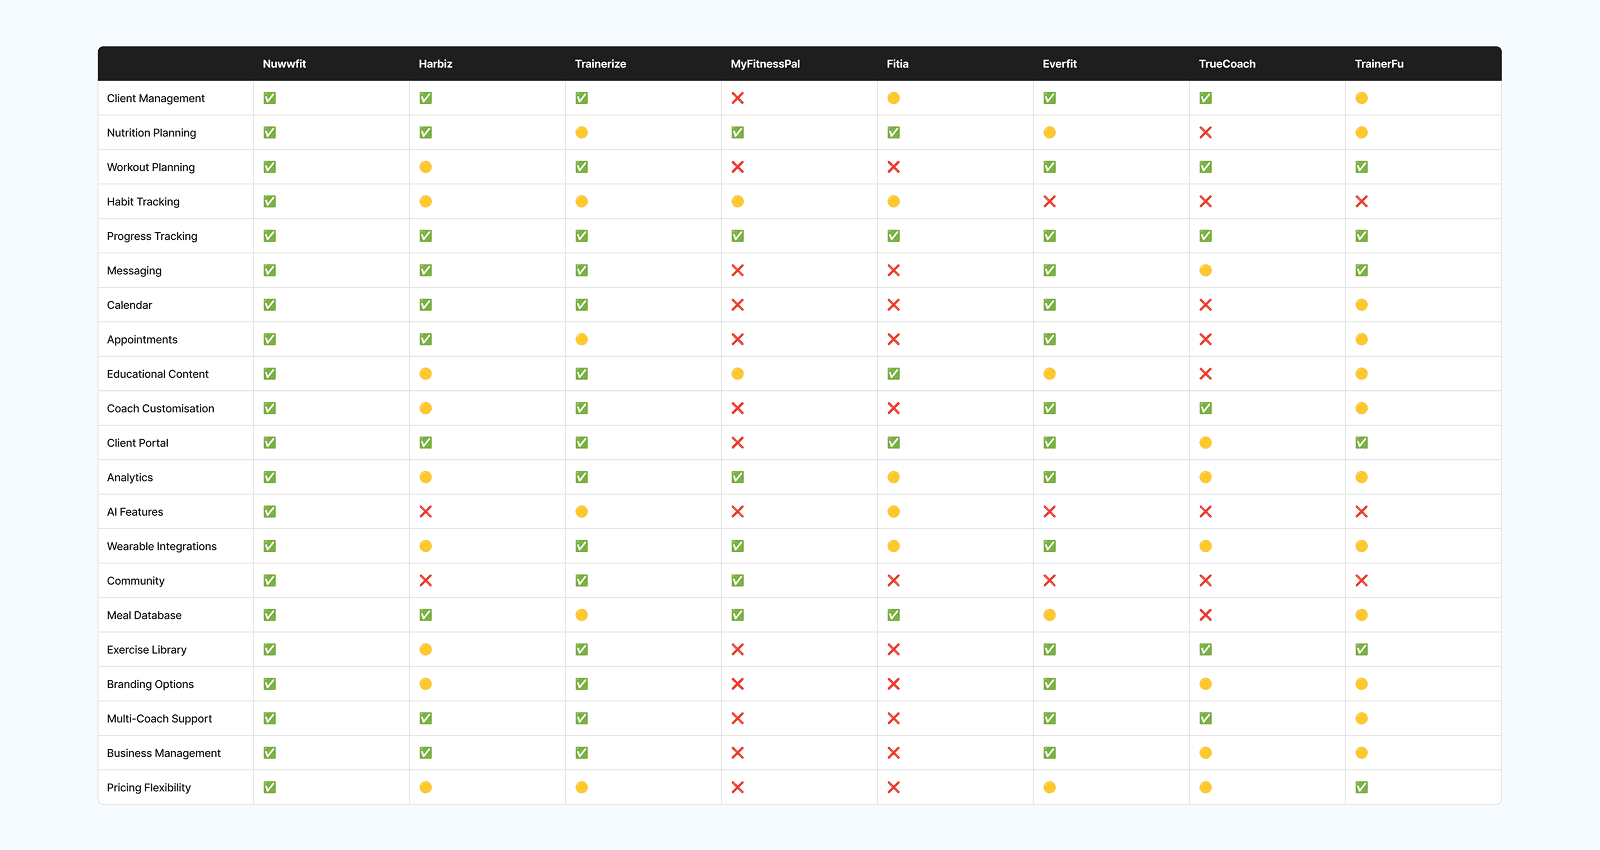
Task: Click the Trainerize column header
Action: tap(600, 64)
